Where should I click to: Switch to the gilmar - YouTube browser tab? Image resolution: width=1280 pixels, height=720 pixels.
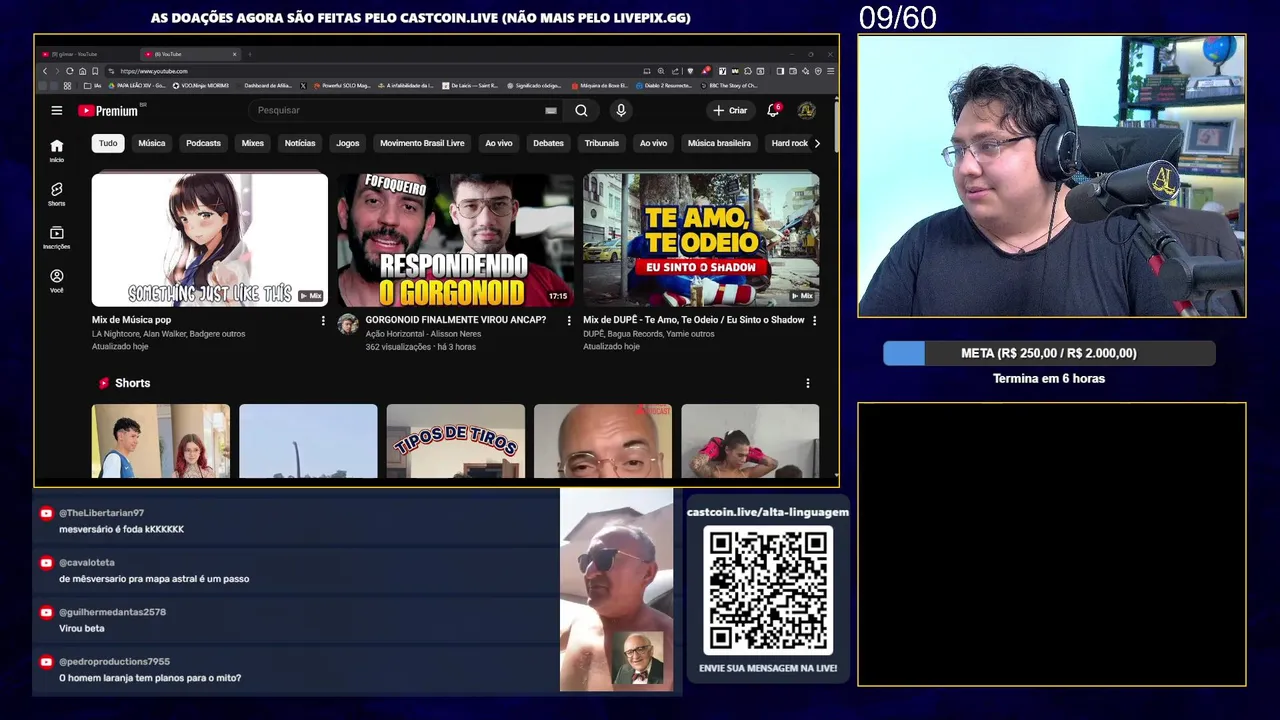click(x=85, y=54)
